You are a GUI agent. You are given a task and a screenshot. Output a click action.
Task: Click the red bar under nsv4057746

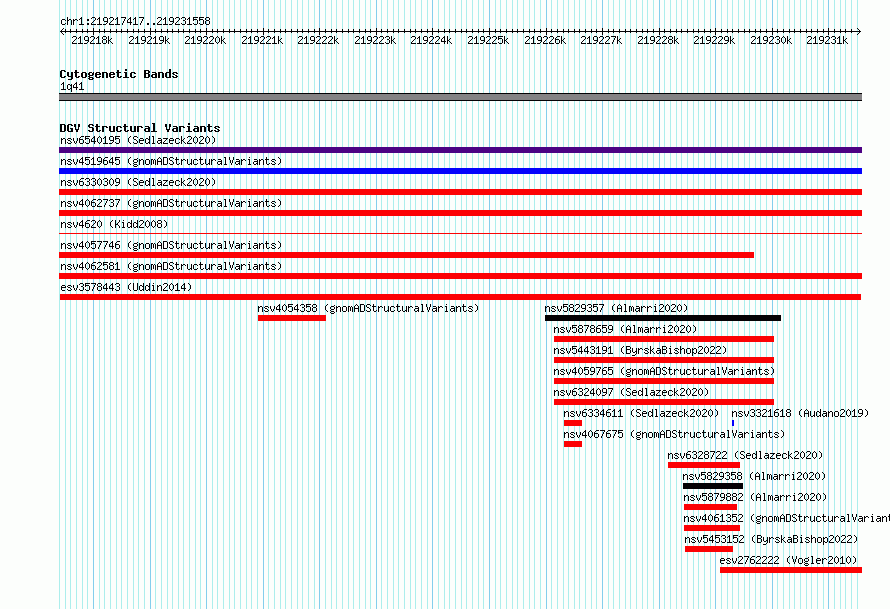(x=406, y=255)
